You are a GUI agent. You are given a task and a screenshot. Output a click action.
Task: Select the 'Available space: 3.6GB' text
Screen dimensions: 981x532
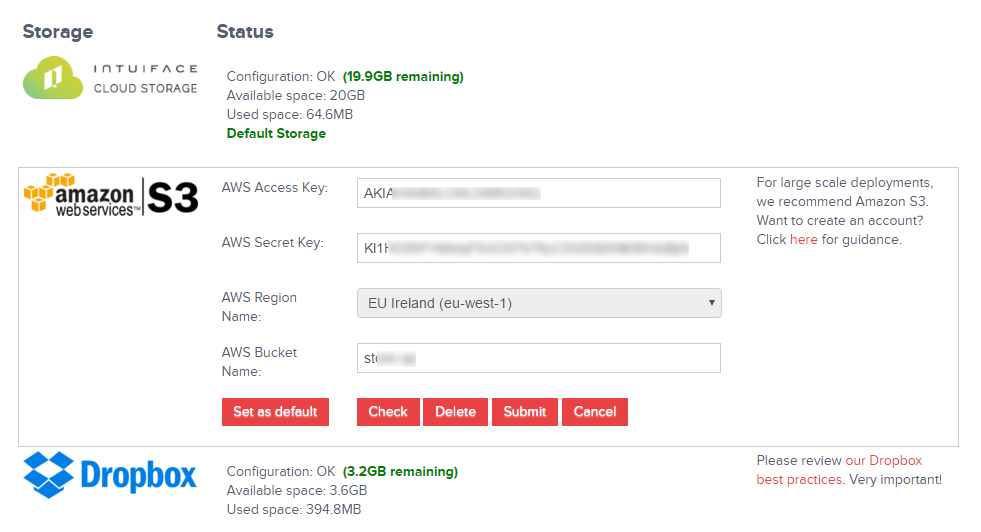(297, 491)
